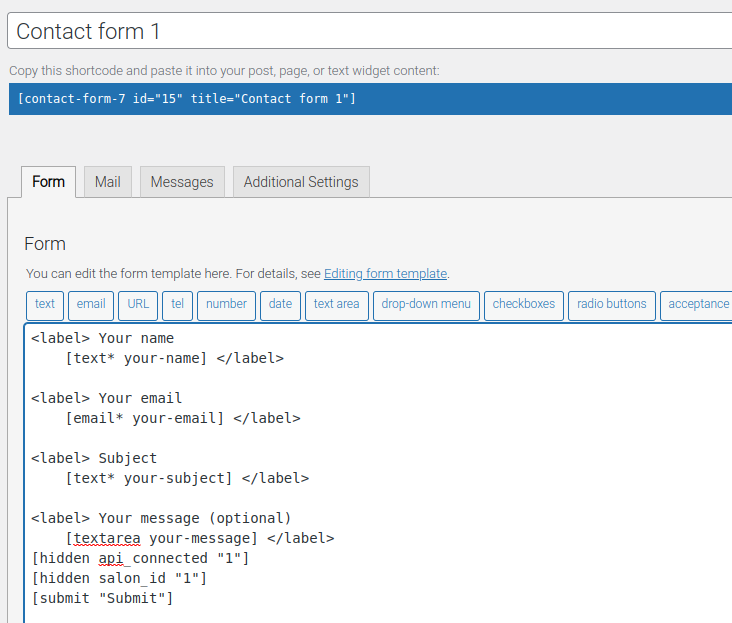Select the contact-form-7 shortcode text
732x623 pixels.
point(187,99)
